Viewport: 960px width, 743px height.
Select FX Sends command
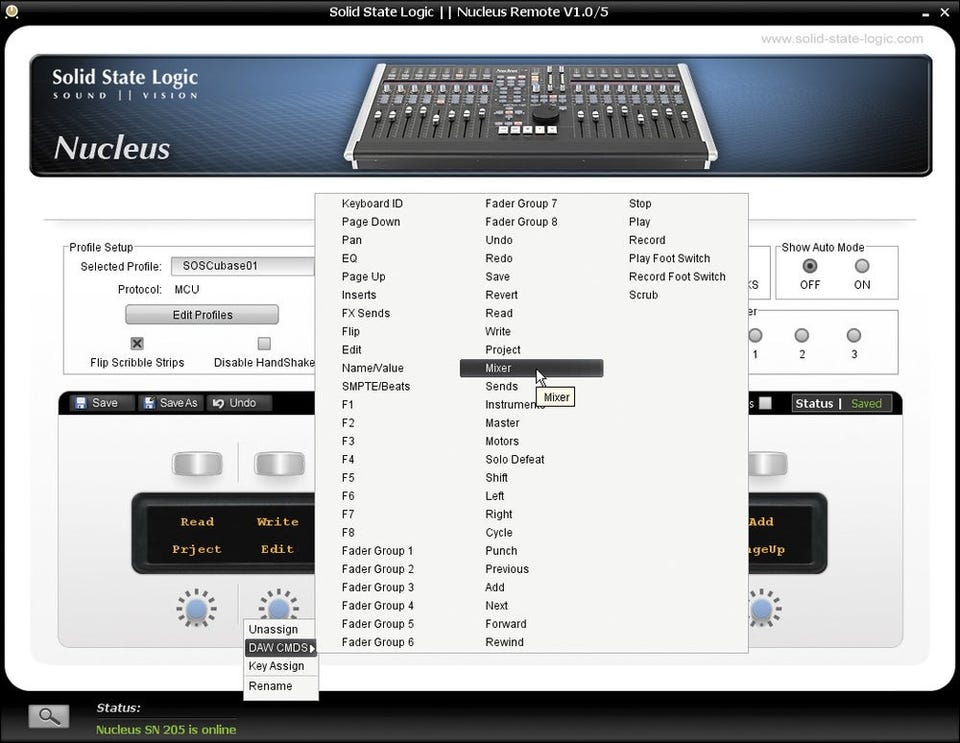click(366, 313)
